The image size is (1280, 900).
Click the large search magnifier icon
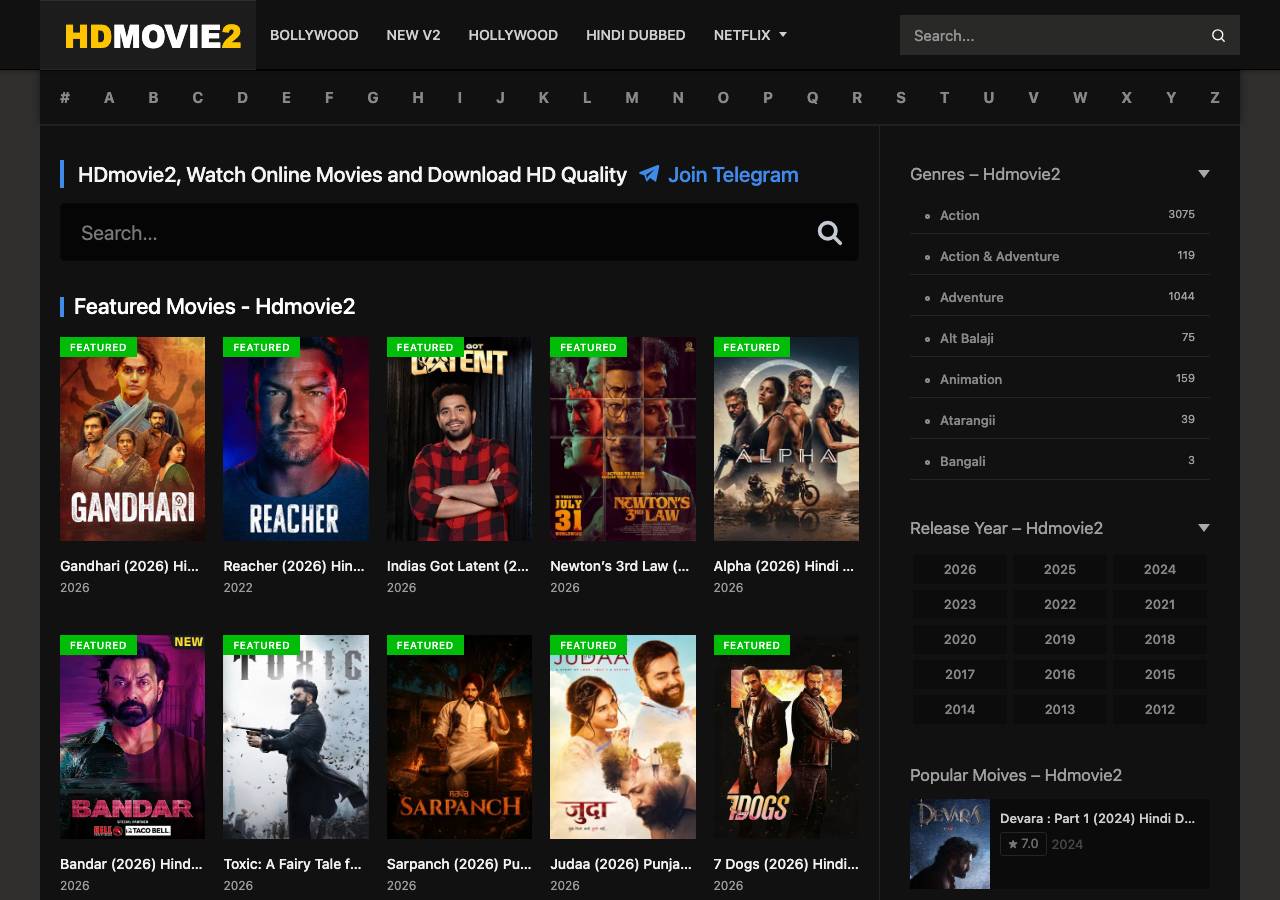point(830,233)
